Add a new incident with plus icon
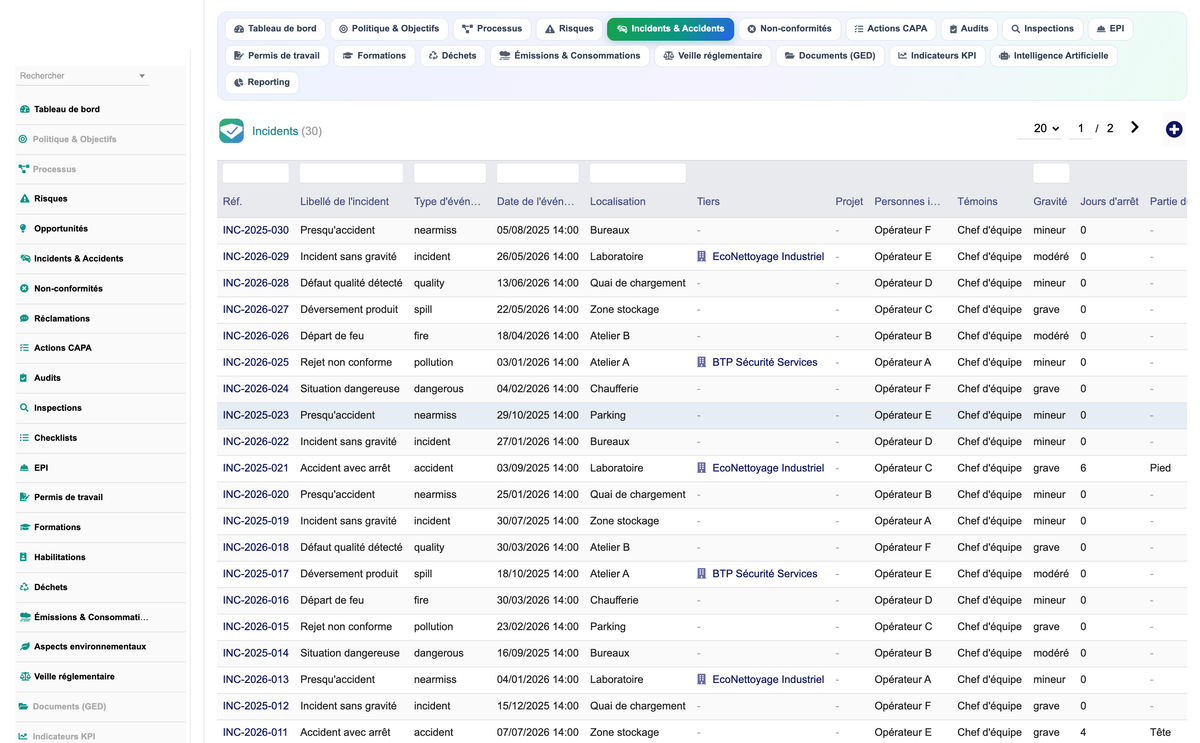Image resolution: width=1200 pixels, height=743 pixels. [x=1174, y=129]
